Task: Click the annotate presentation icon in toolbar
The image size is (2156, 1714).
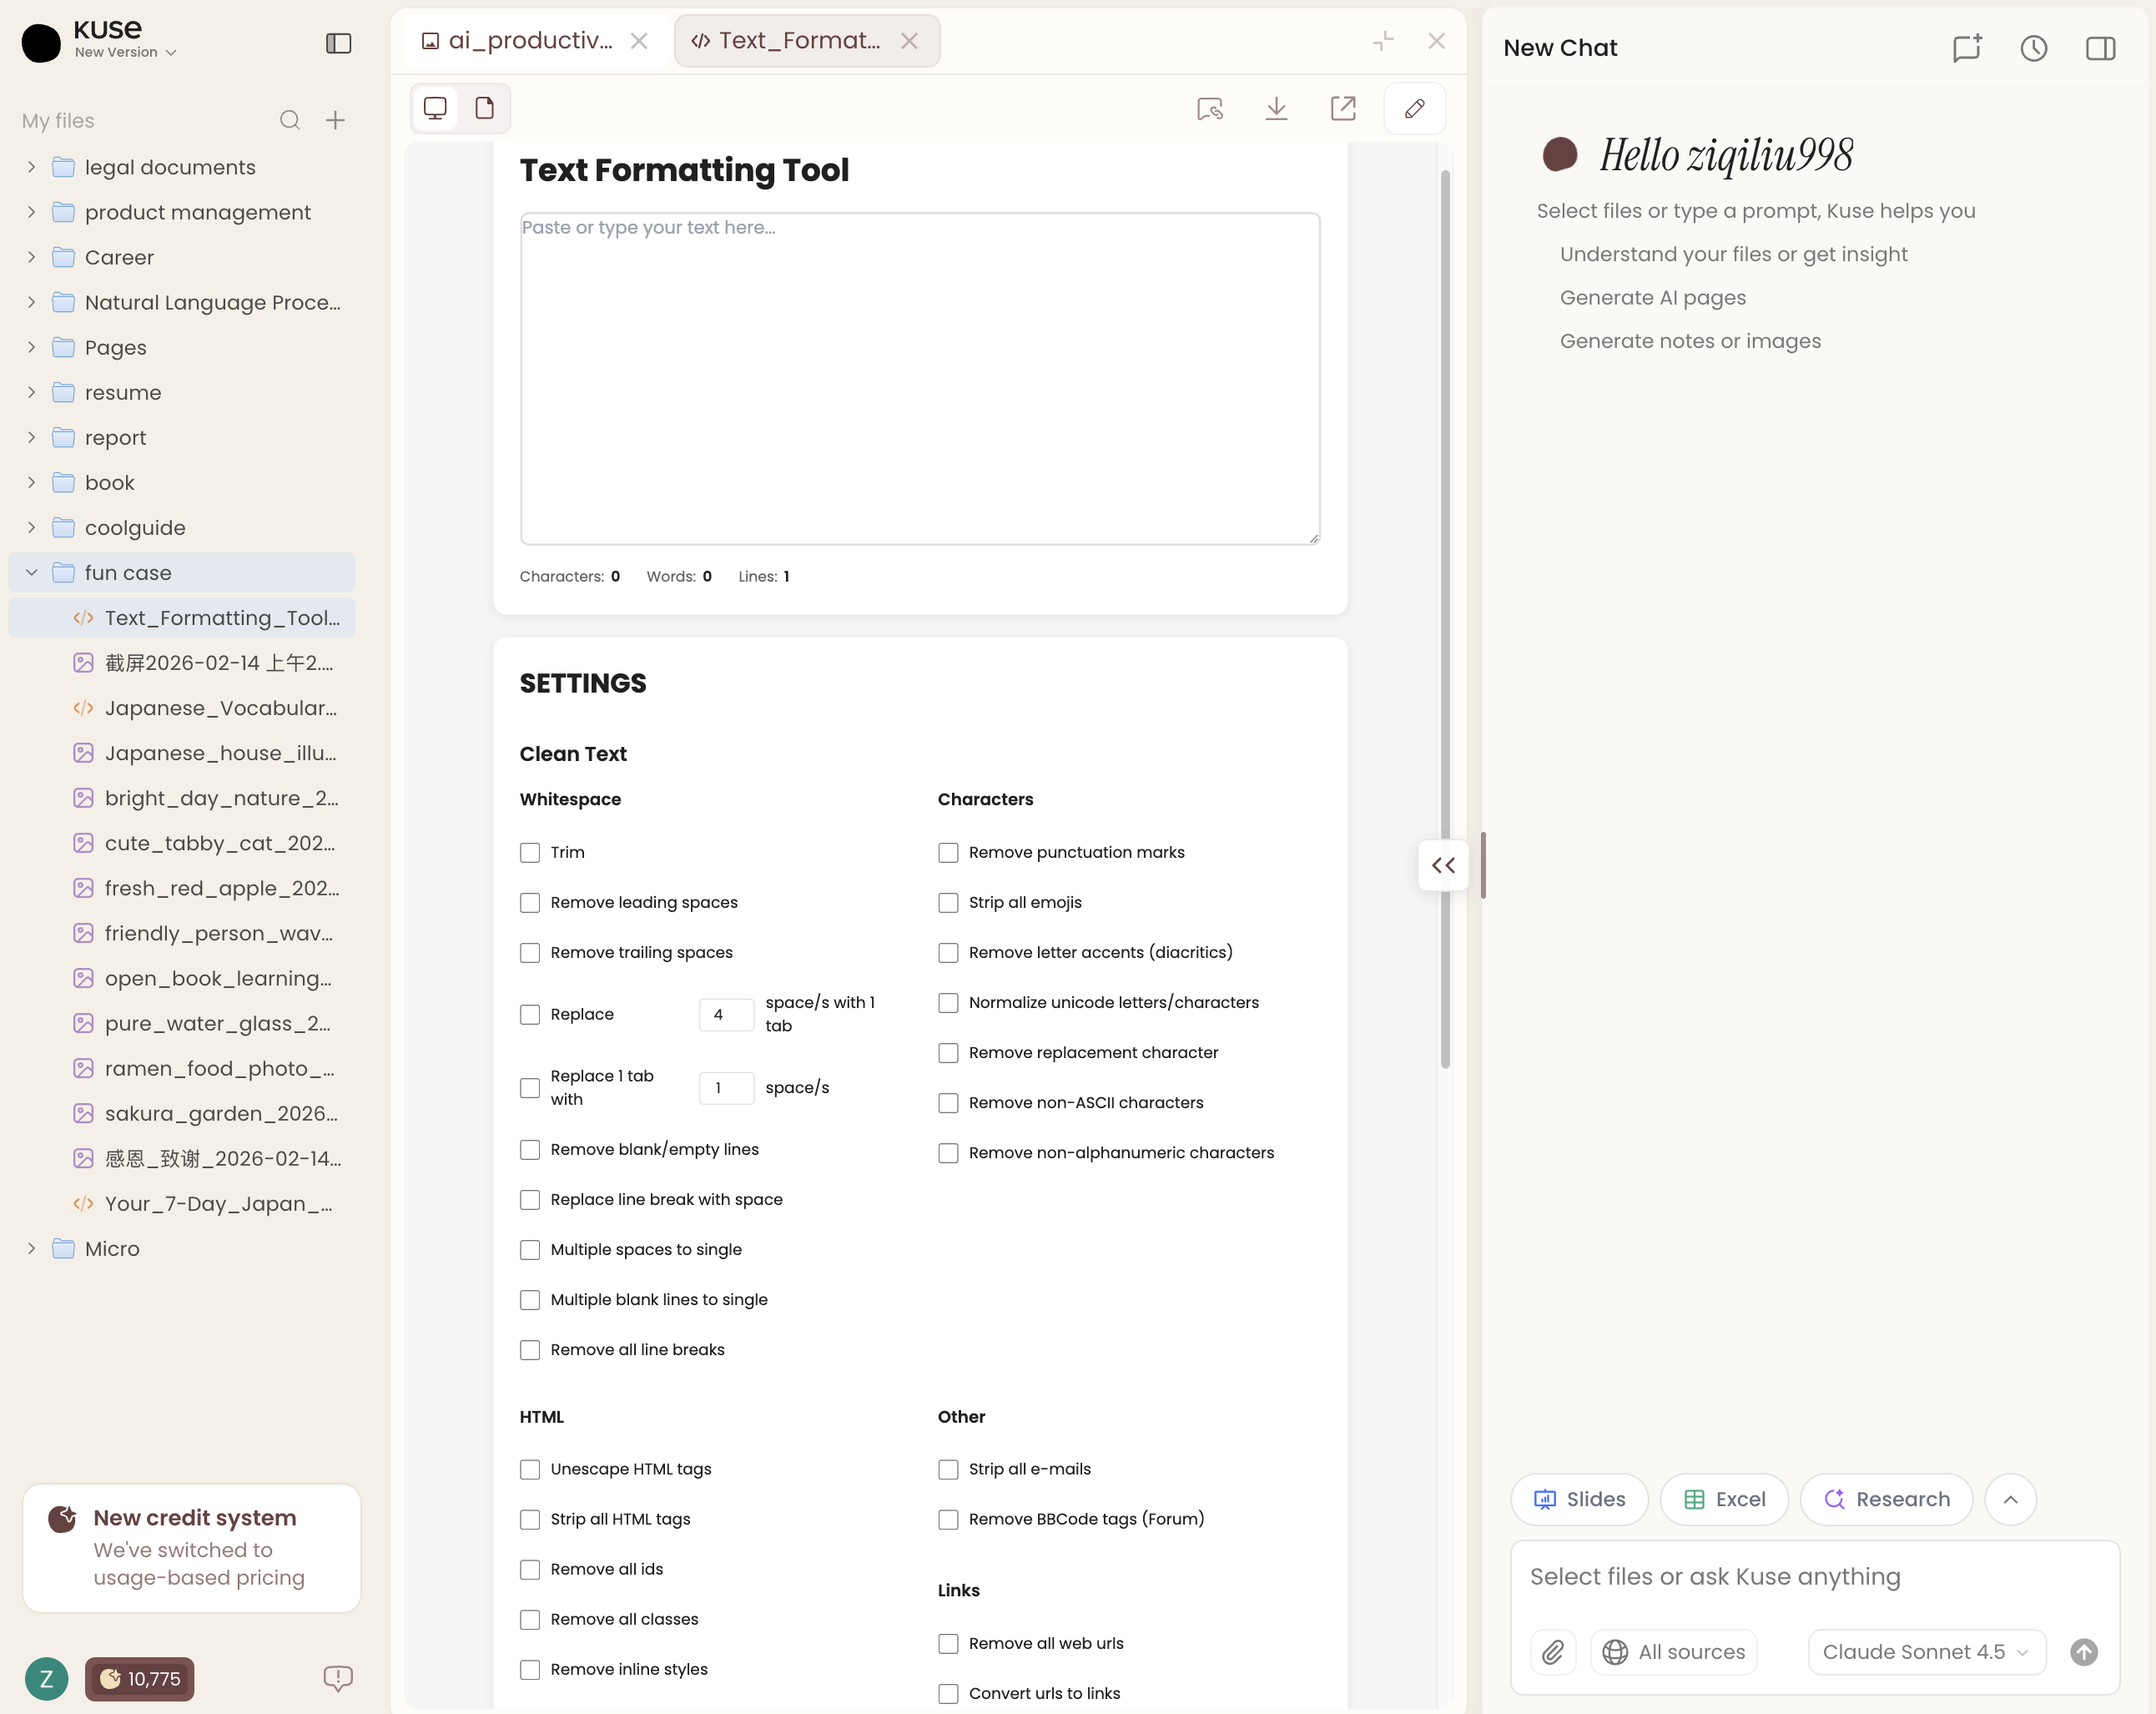Action: (x=1210, y=108)
